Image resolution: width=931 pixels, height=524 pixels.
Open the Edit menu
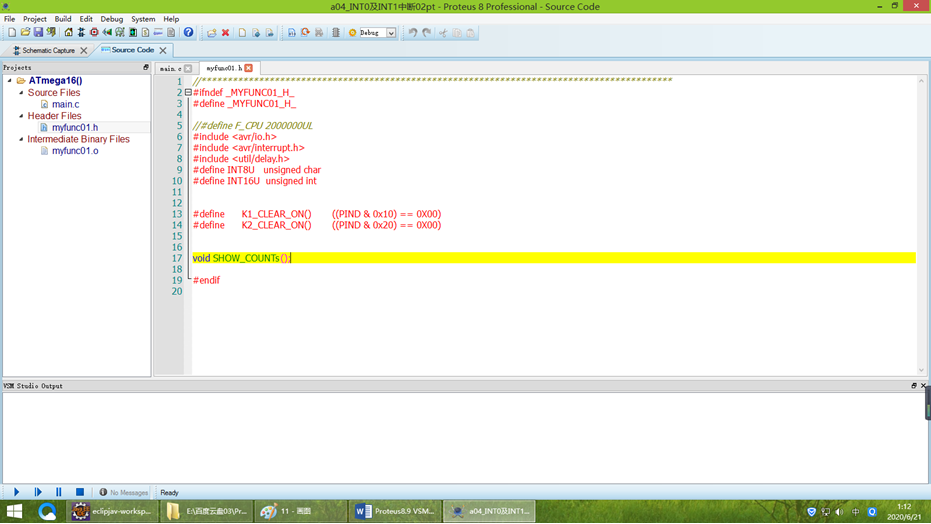coord(86,19)
